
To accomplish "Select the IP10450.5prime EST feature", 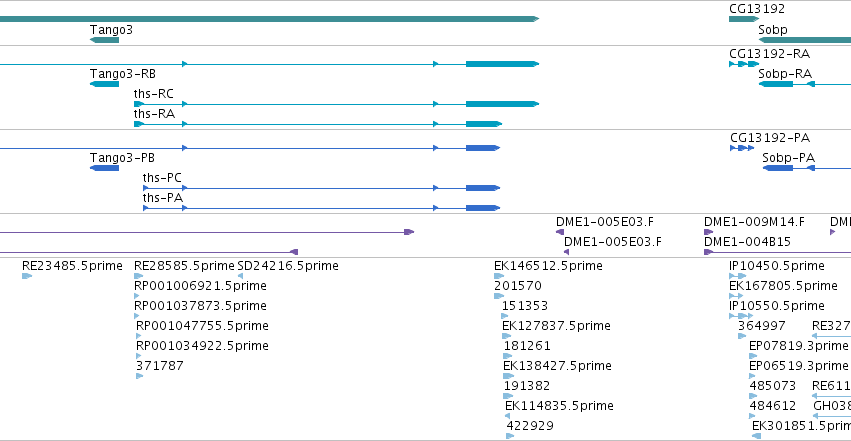I will pos(738,276).
